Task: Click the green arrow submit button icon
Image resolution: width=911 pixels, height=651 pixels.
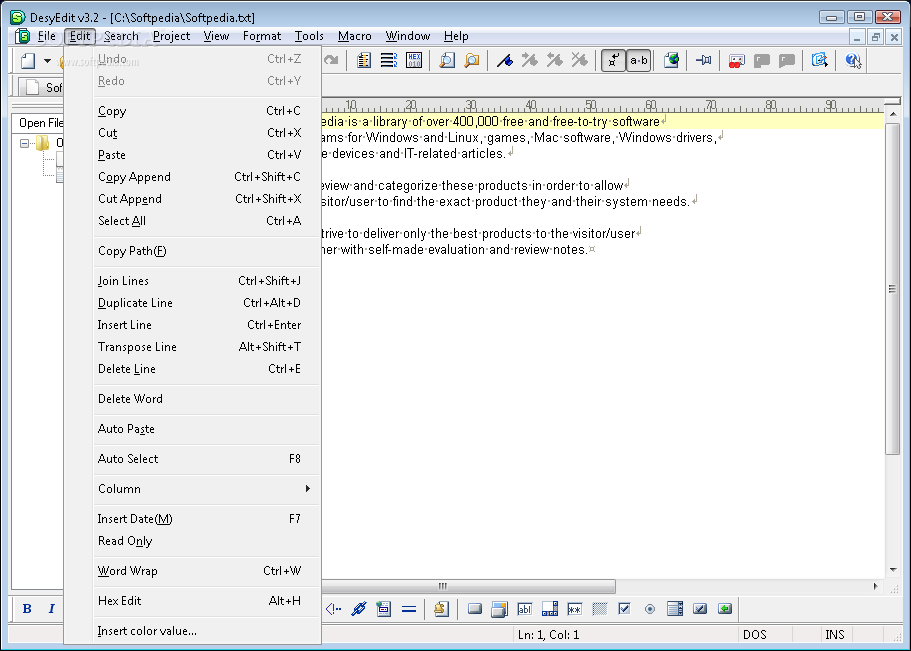Action: click(725, 609)
